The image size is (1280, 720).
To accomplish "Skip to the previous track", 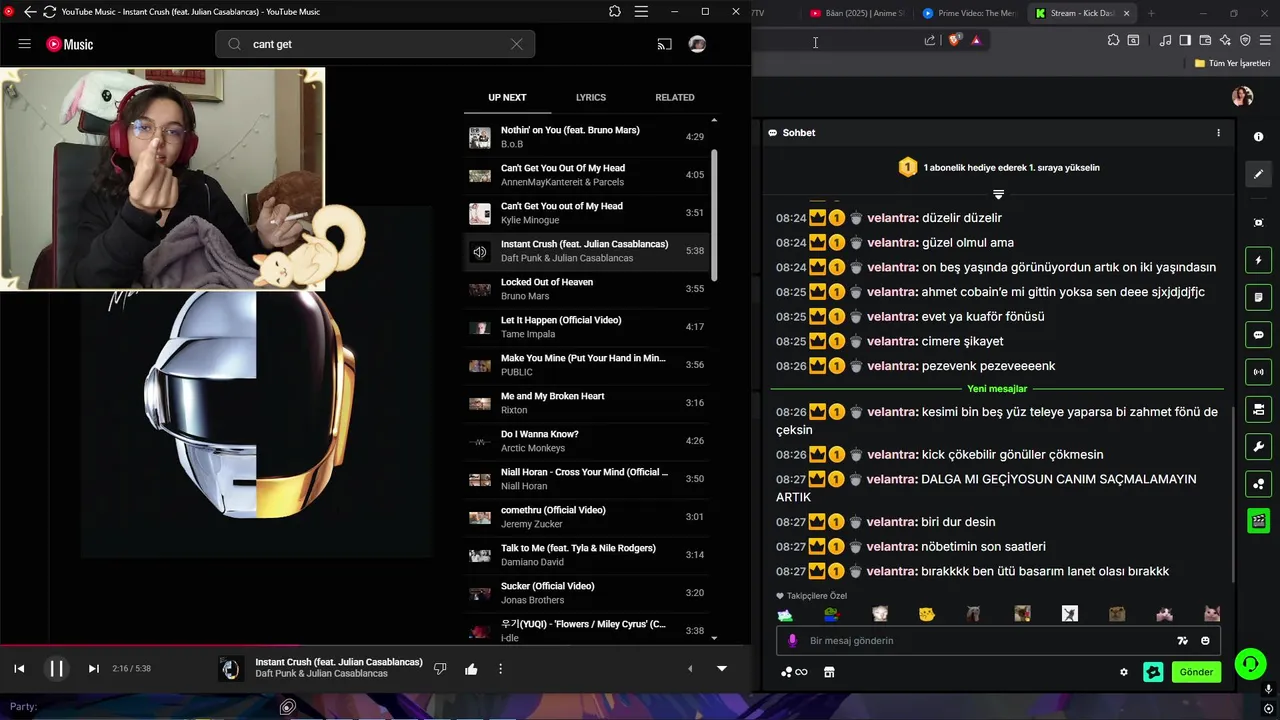I will pyautogui.click(x=19, y=668).
